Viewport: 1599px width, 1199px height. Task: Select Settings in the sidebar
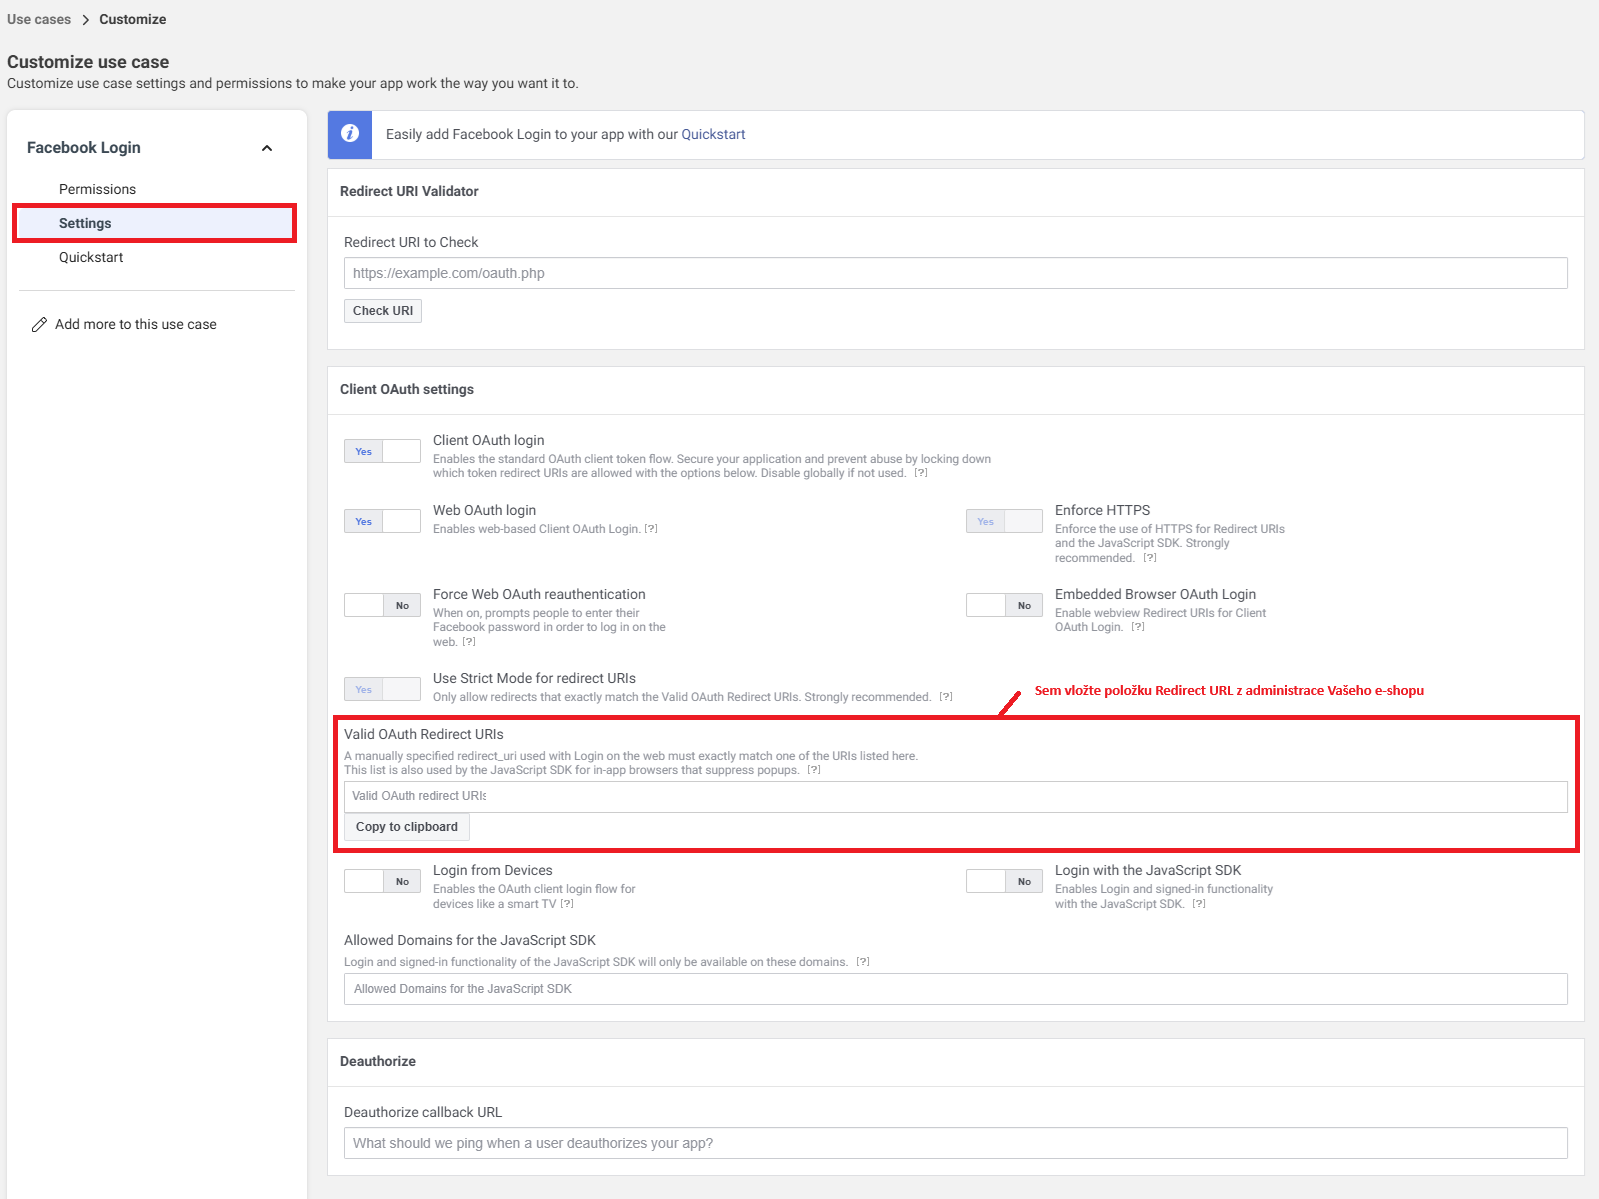[154, 223]
